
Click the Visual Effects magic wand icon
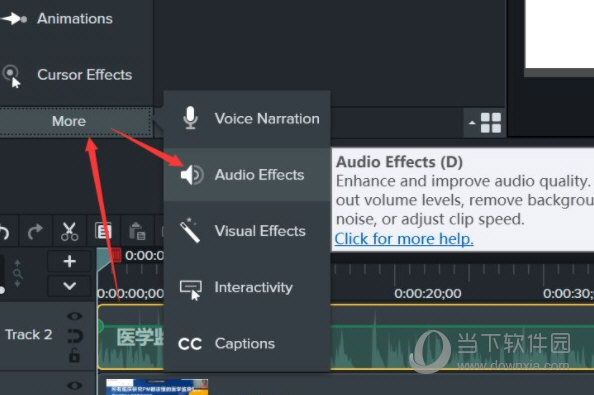coord(190,230)
